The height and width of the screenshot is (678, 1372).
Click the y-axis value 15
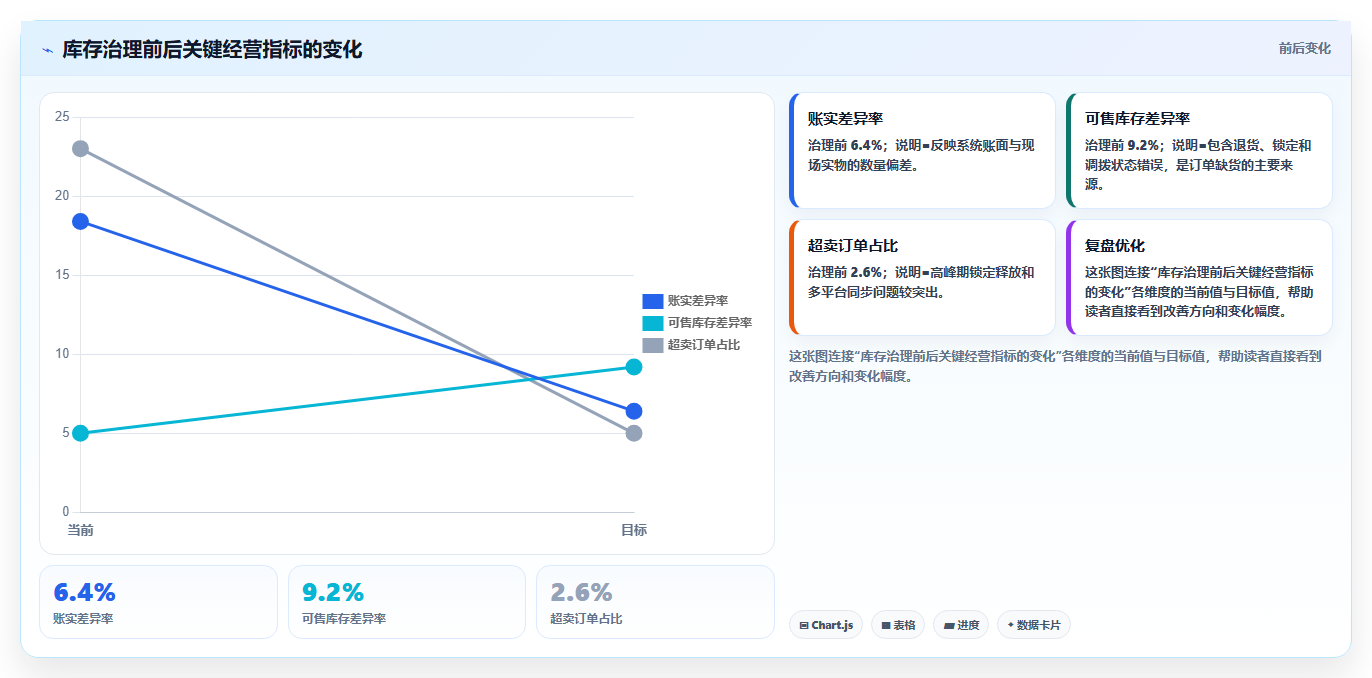[62, 275]
